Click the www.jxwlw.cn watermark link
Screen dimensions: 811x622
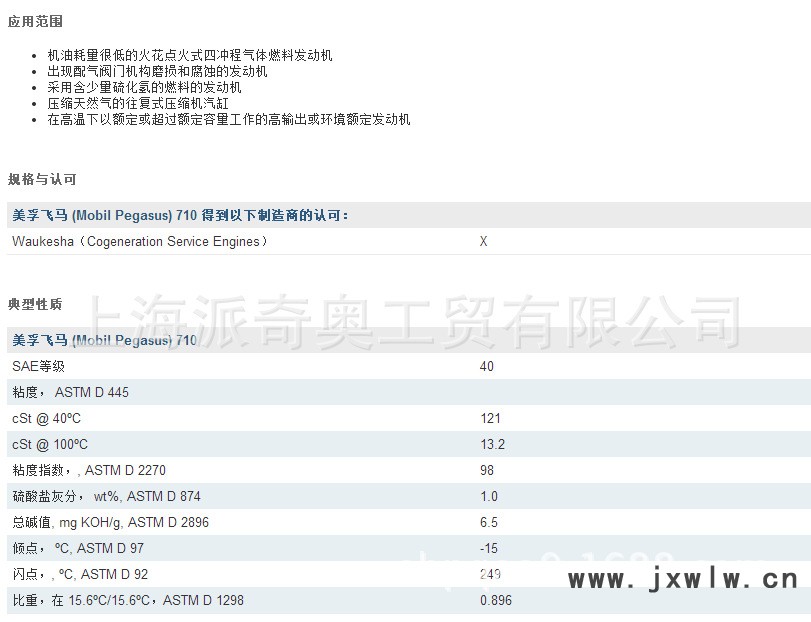[x=682, y=580]
